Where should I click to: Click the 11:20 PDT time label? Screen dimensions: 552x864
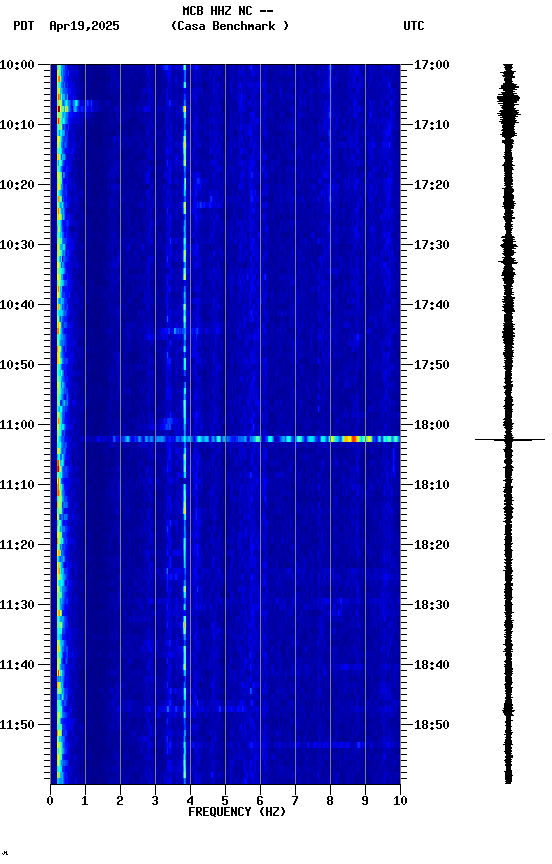pyautogui.click(x=17, y=545)
